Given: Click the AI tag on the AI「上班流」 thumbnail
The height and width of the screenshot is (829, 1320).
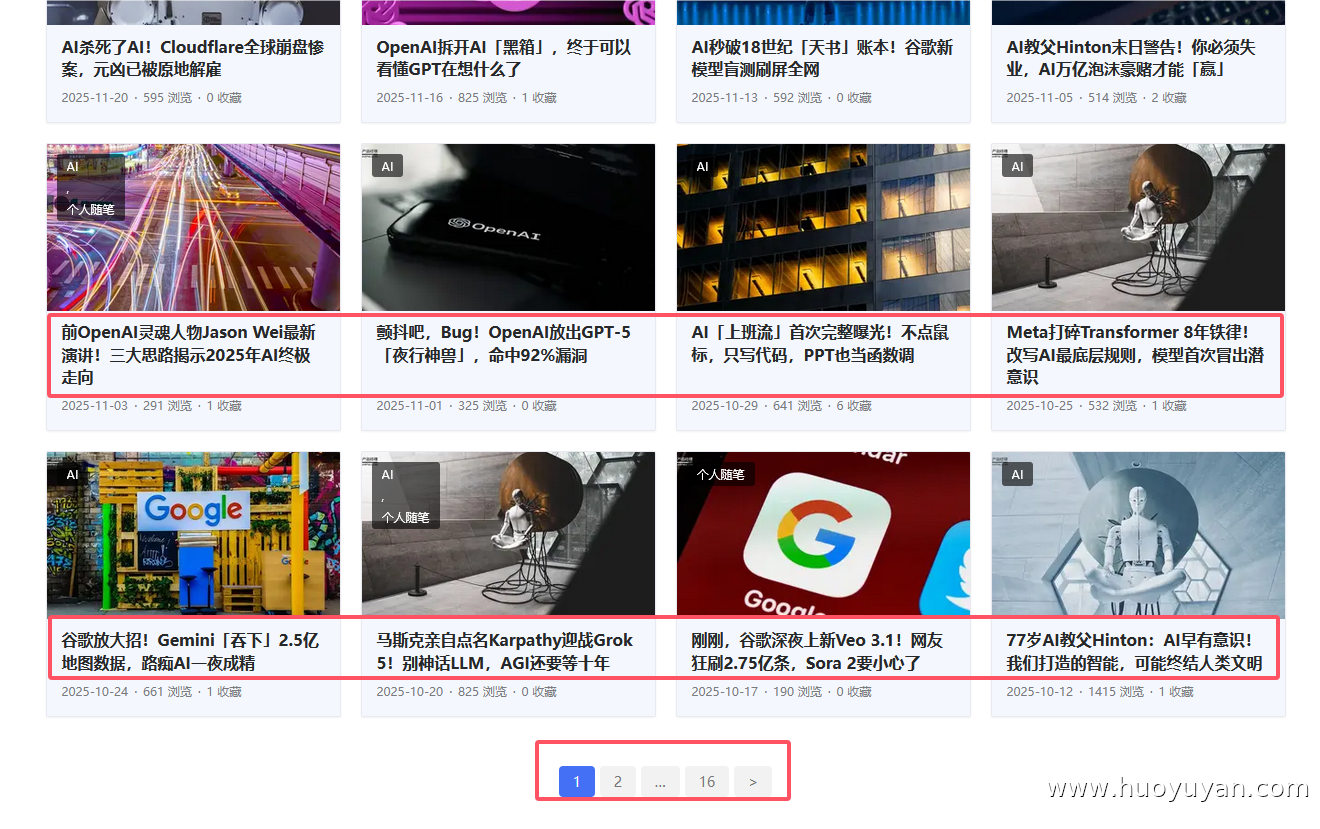Looking at the screenshot, I should [x=702, y=166].
